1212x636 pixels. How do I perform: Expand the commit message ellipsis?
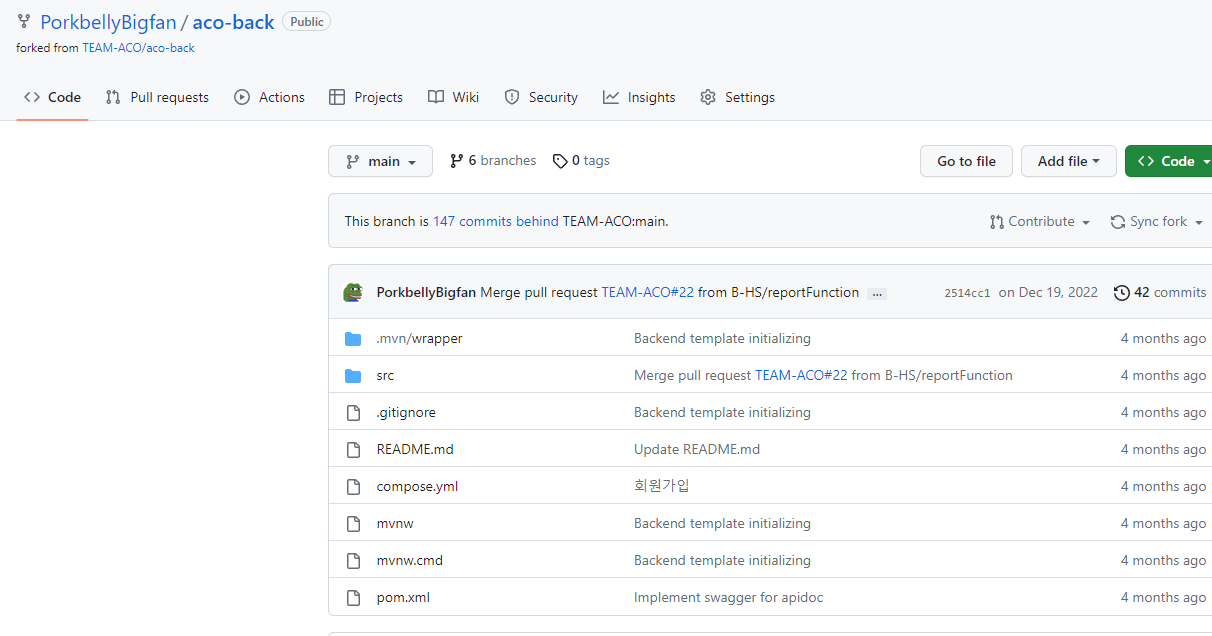[877, 294]
